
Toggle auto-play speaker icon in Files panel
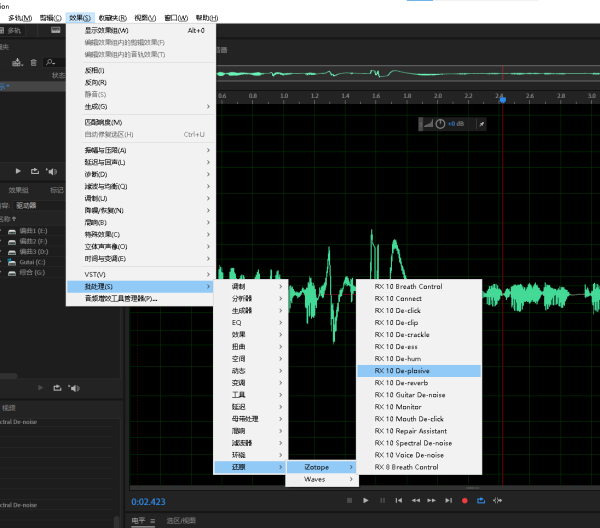click(x=52, y=171)
